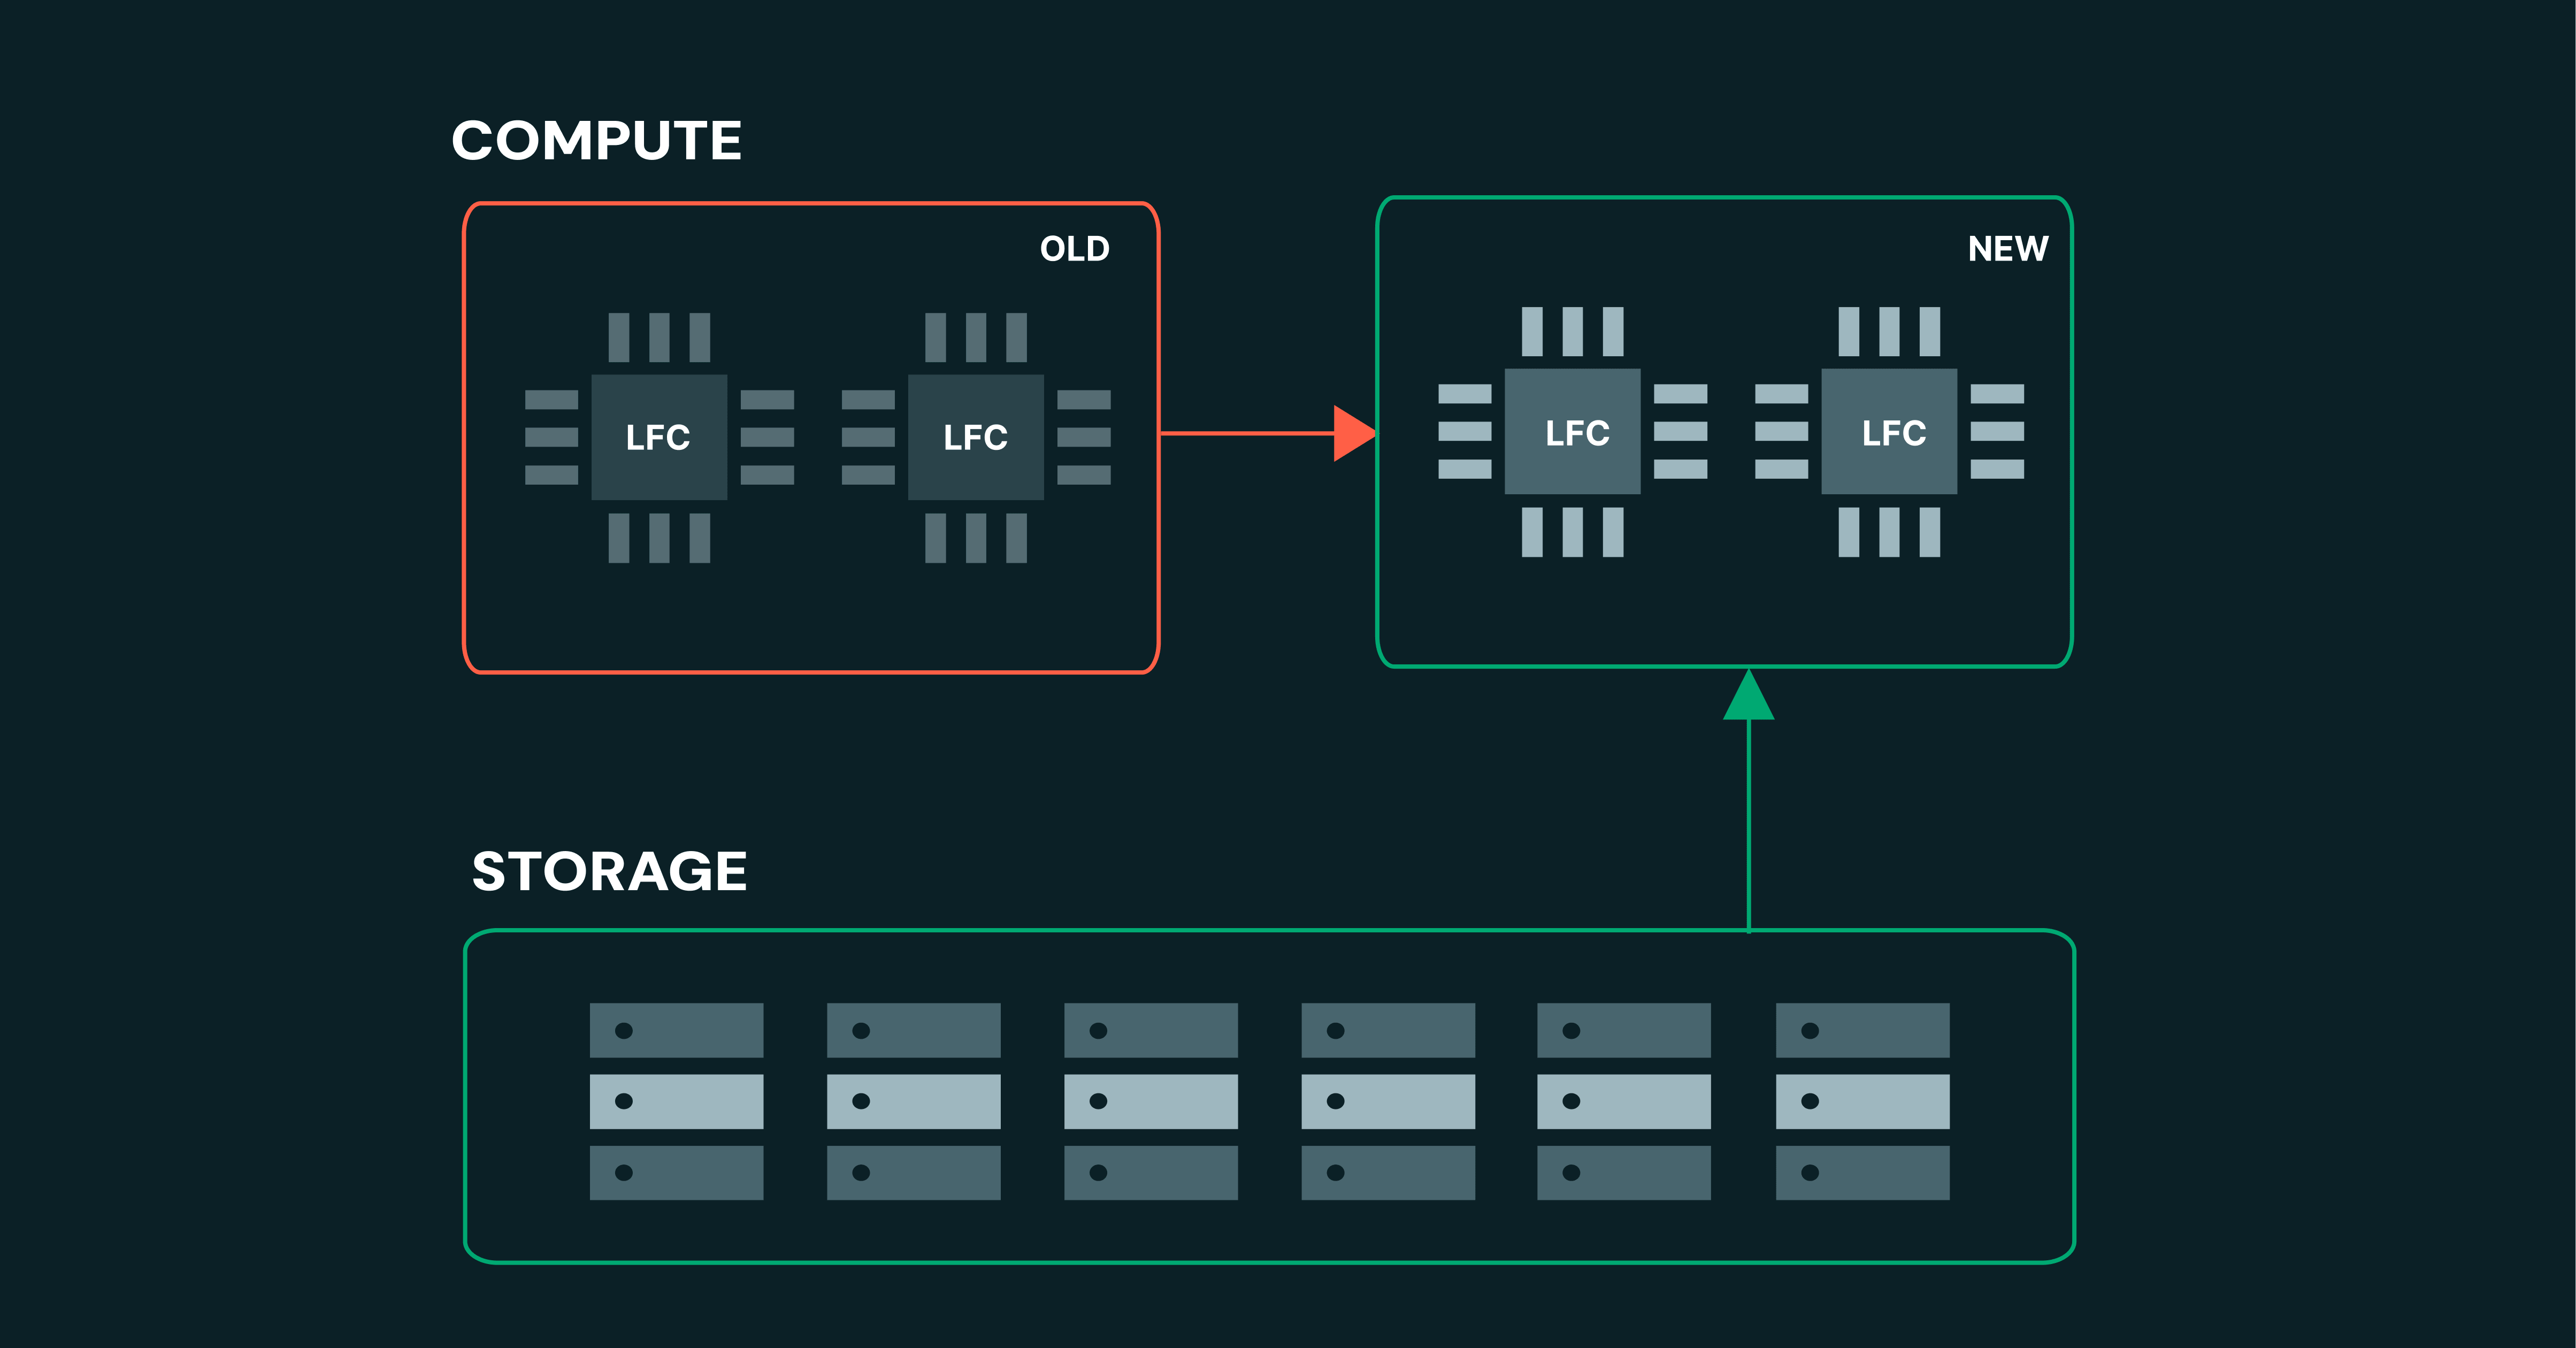The height and width of the screenshot is (1348, 2576).
Task: Click the red arrowhead pointing to NEW
Action: point(1352,433)
